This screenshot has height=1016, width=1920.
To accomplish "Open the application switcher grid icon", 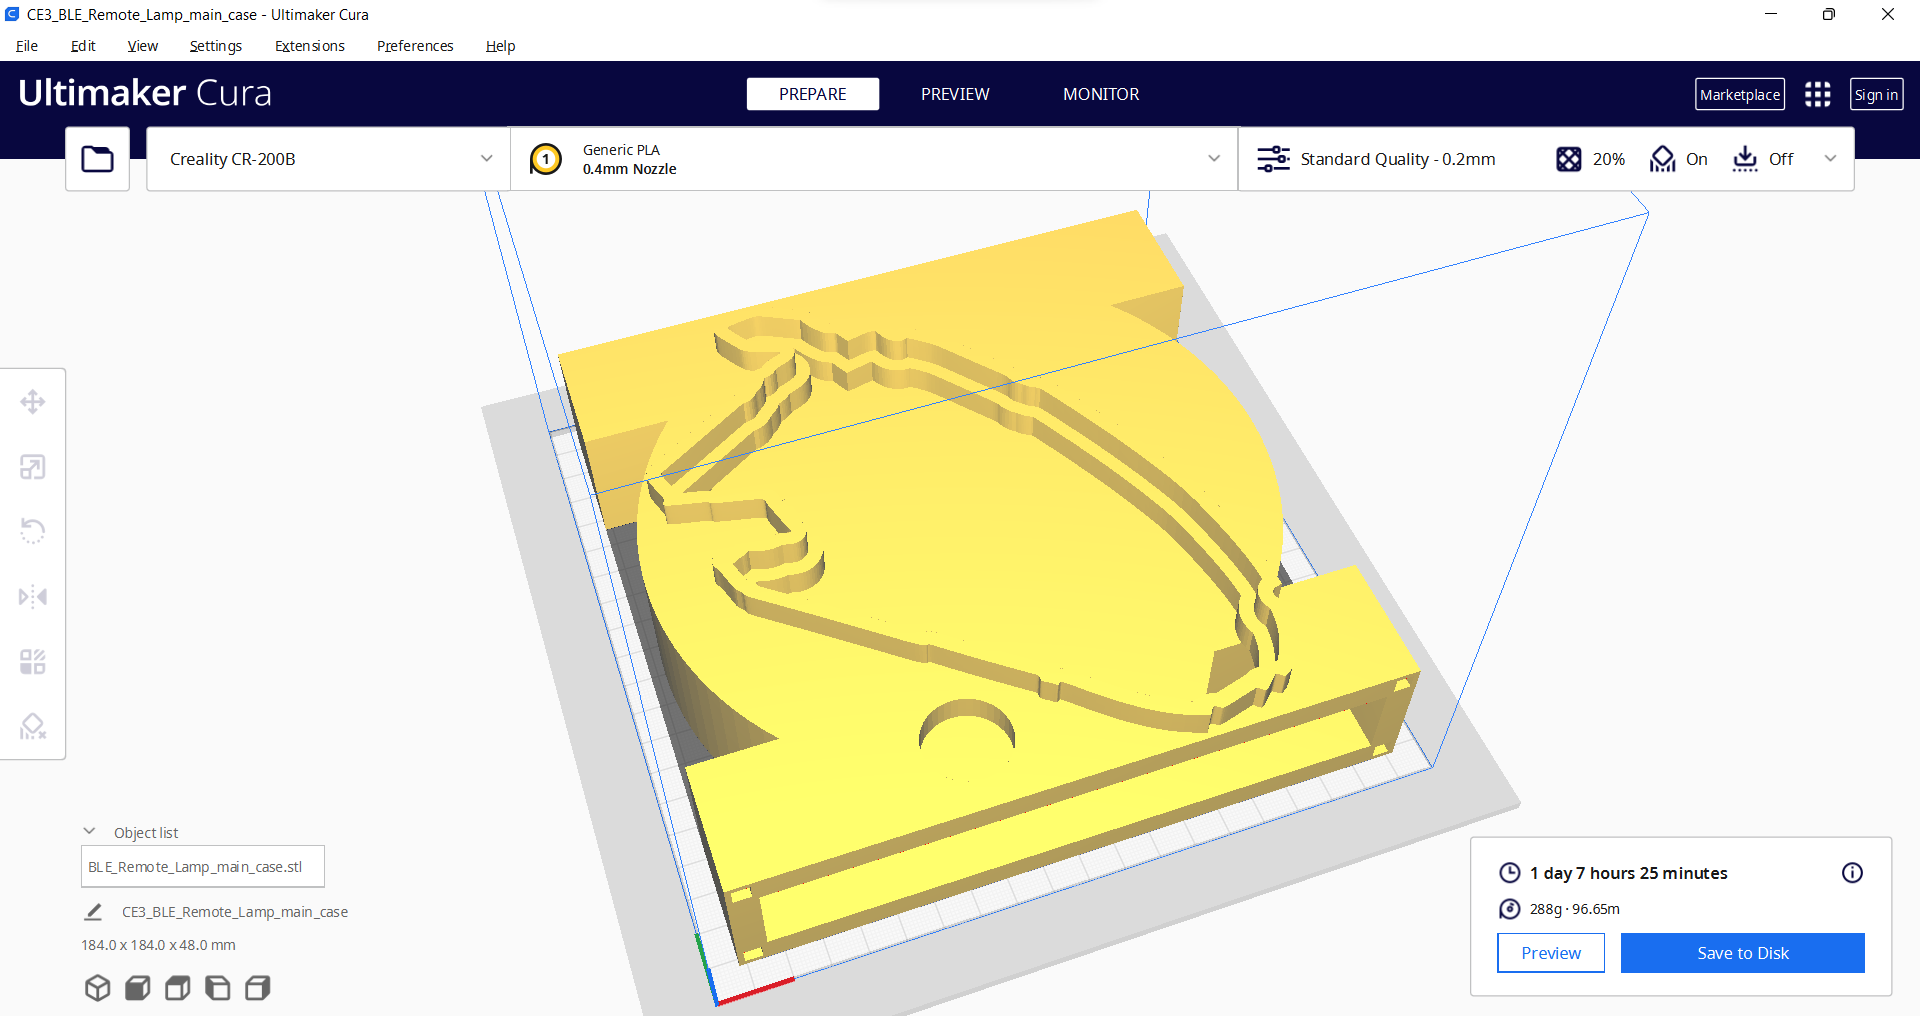I will pyautogui.click(x=1817, y=94).
